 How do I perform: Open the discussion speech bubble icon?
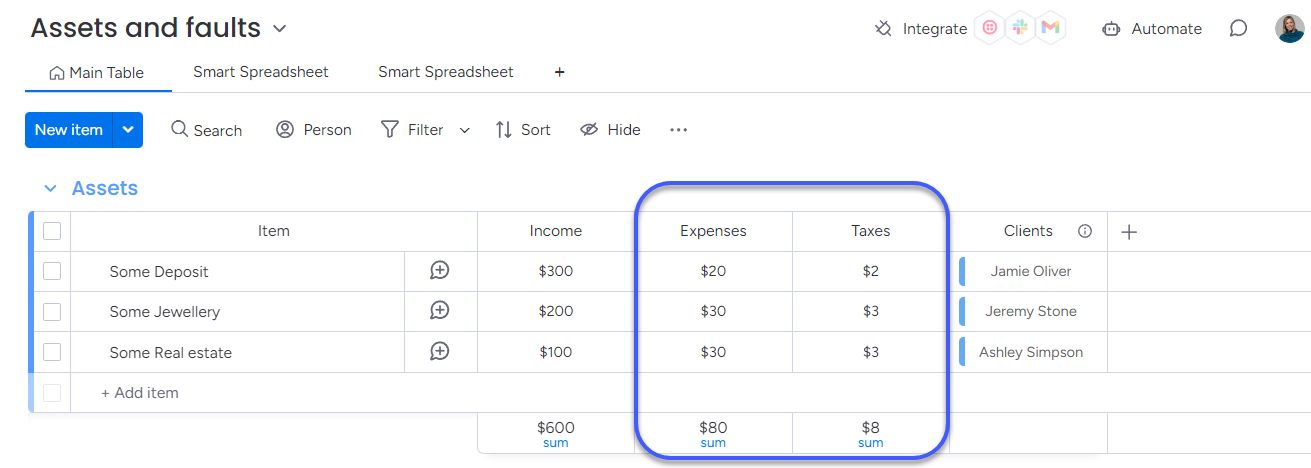[1238, 29]
